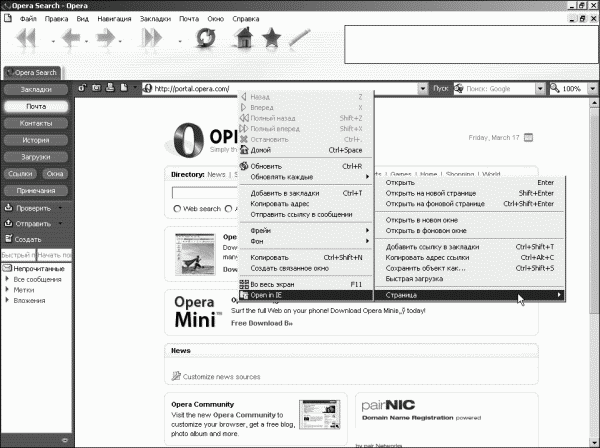Click the Fast forward double-arrow icon

coord(152,38)
